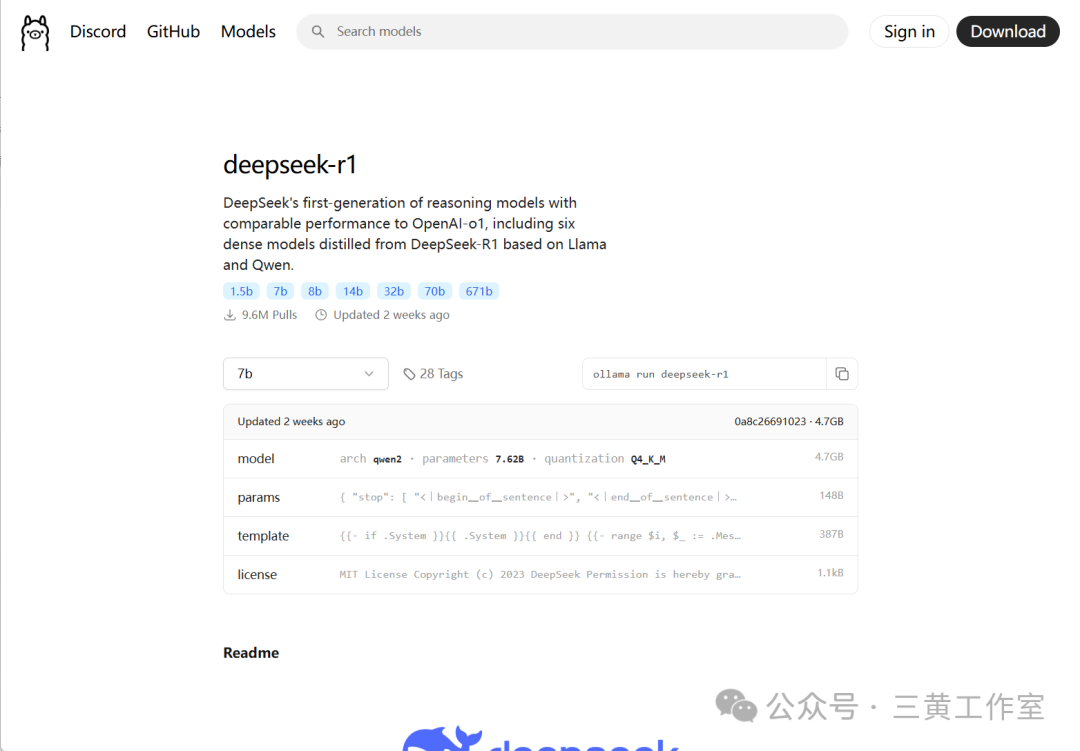Click the tag icon beside 28 Tags
Viewport: 1080px width, 751px height.
click(x=409, y=374)
